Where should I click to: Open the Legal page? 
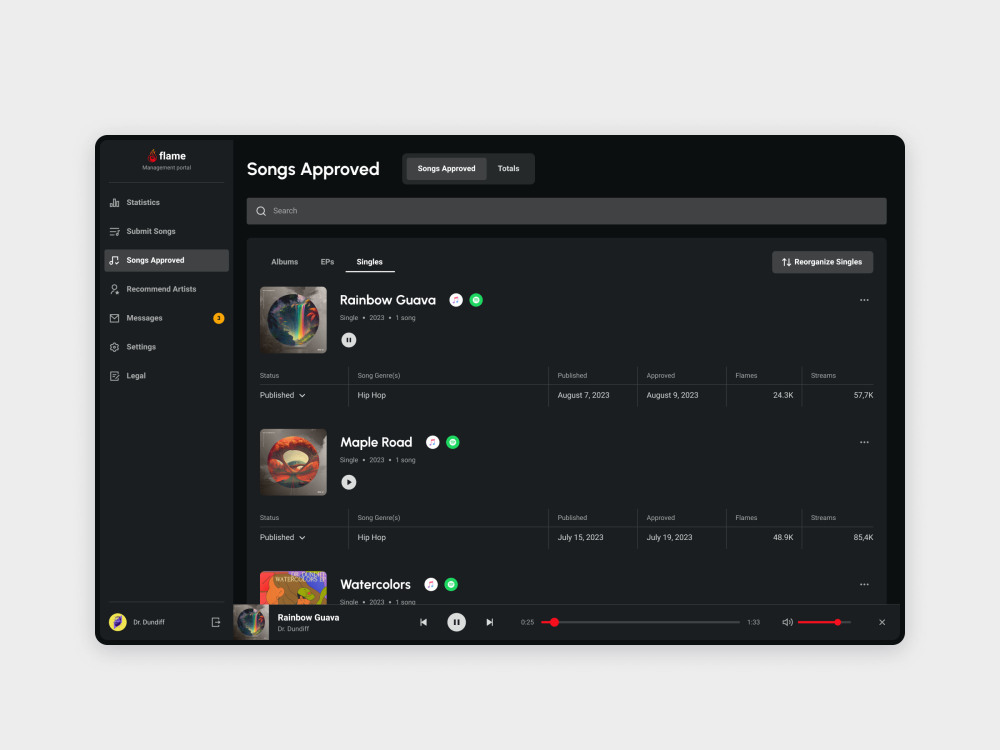(x=166, y=376)
